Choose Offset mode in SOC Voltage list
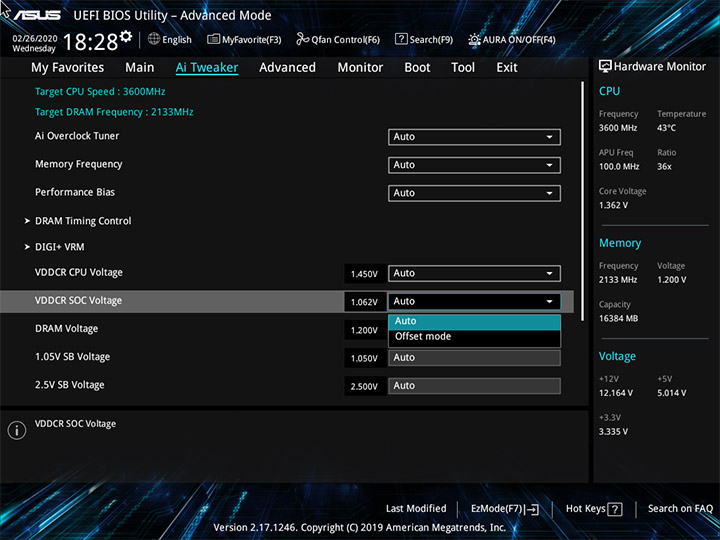This screenshot has height=540, width=720. click(x=474, y=337)
